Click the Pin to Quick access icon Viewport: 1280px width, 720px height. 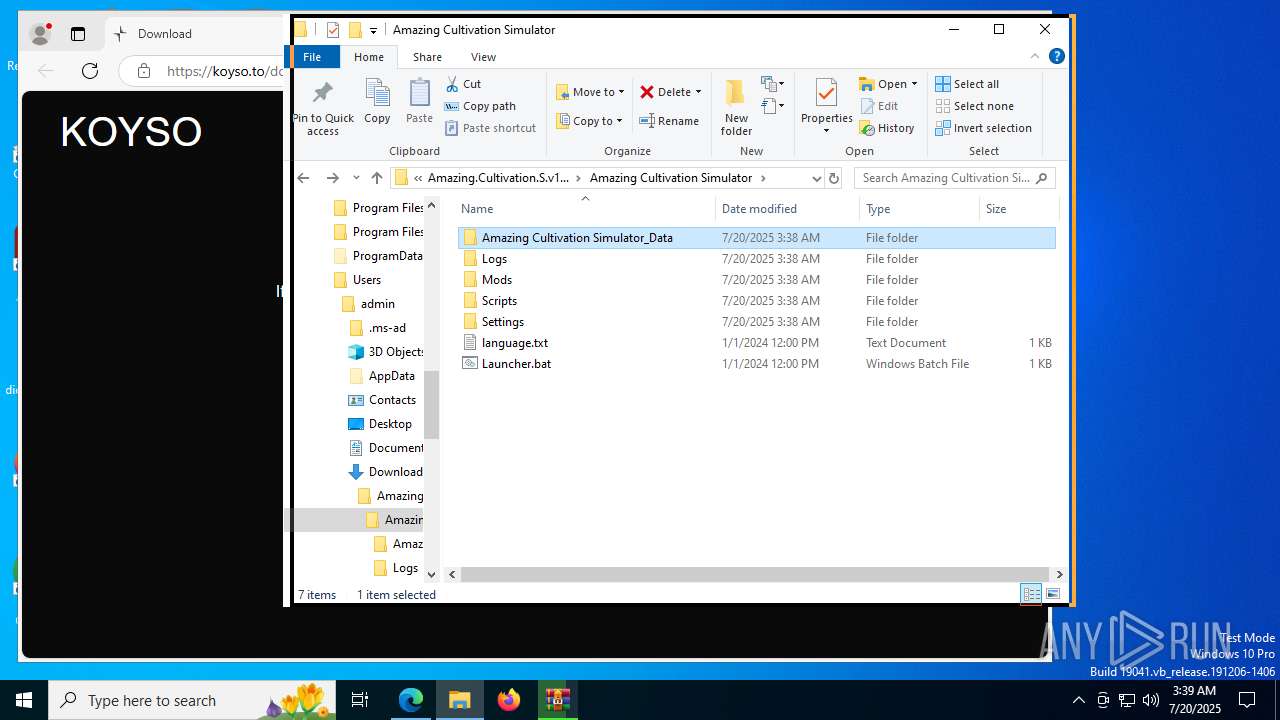point(322,108)
